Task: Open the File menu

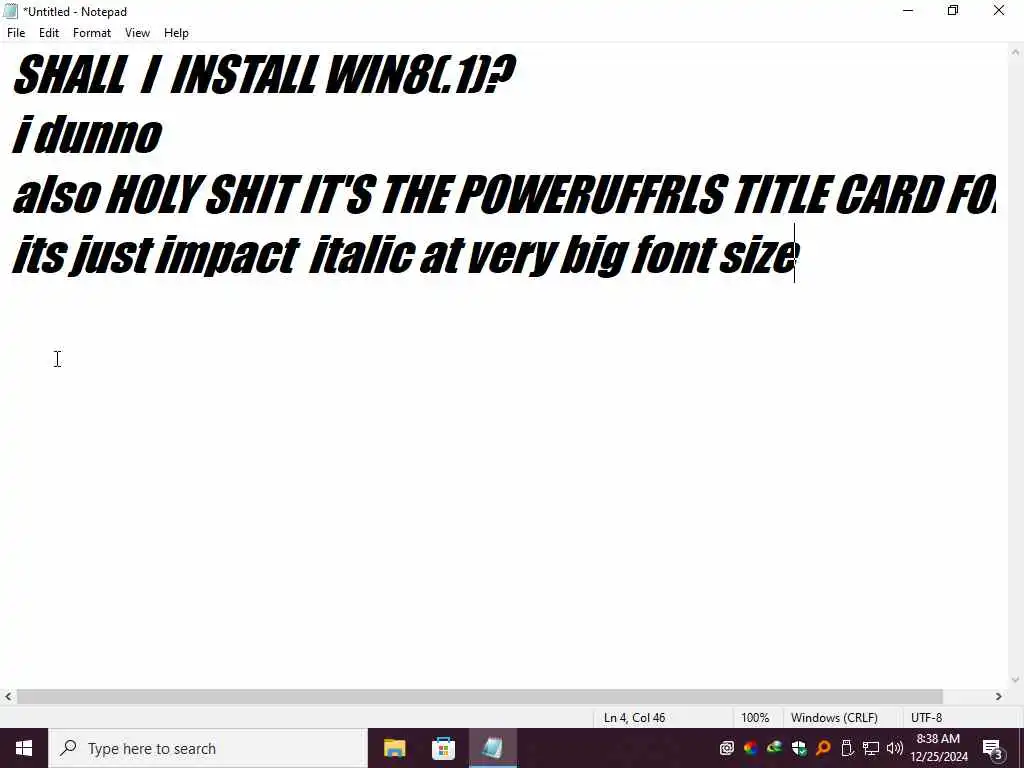Action: (16, 33)
